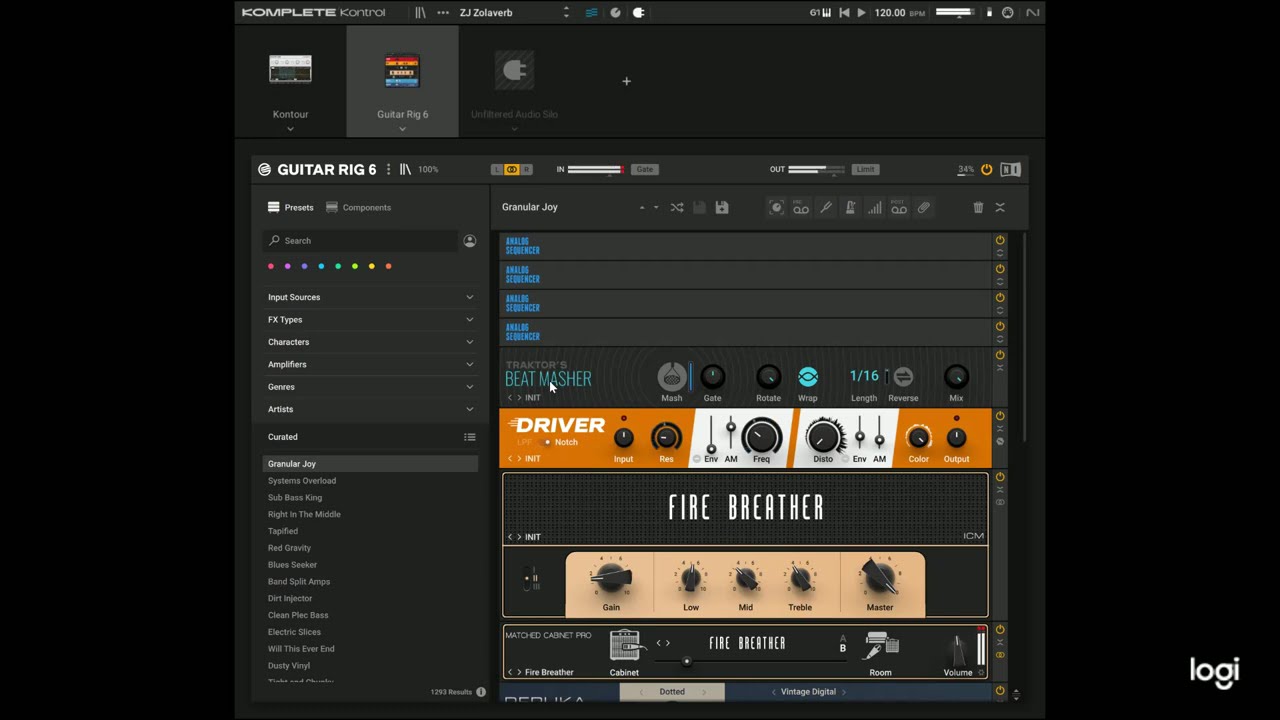Screen dimensions: 1280x720
Task: Expand the Characters filter
Action: point(370,342)
